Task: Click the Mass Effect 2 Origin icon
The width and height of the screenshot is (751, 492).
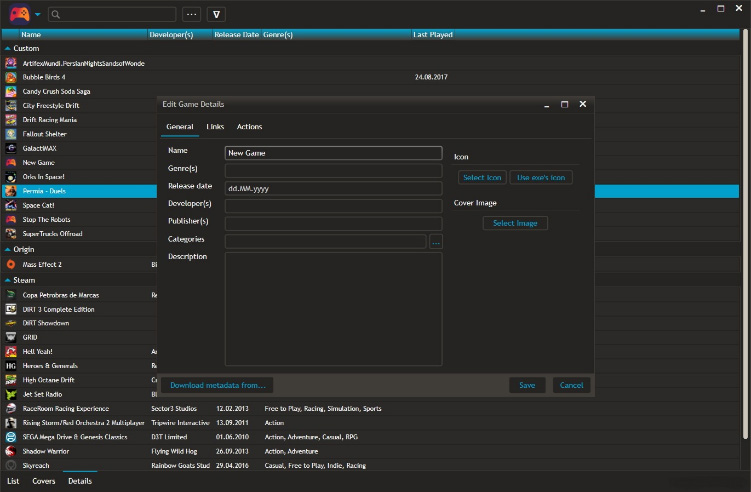Action: point(11,264)
